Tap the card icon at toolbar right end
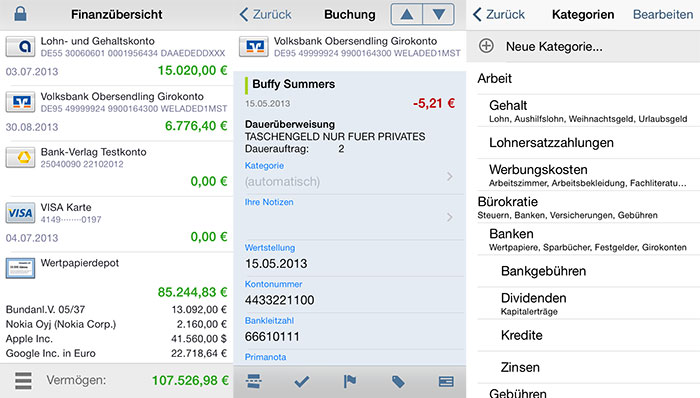 point(446,381)
